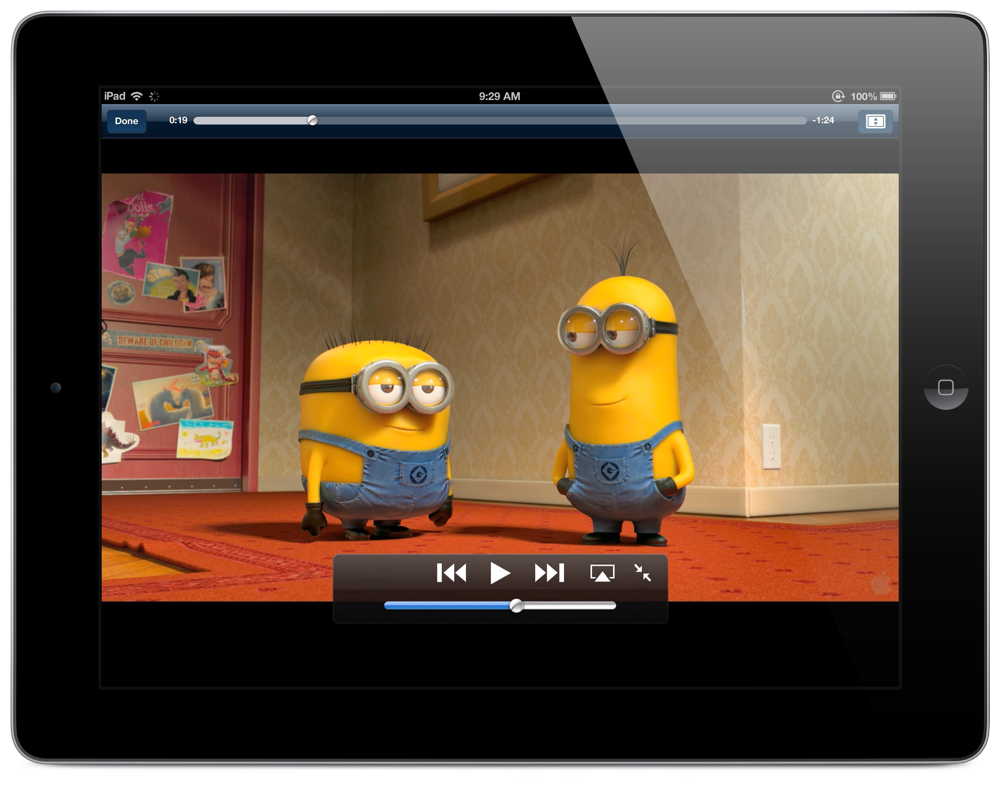Tap the 9:29 AM clock
This screenshot has width=1000, height=788.
pos(499,96)
